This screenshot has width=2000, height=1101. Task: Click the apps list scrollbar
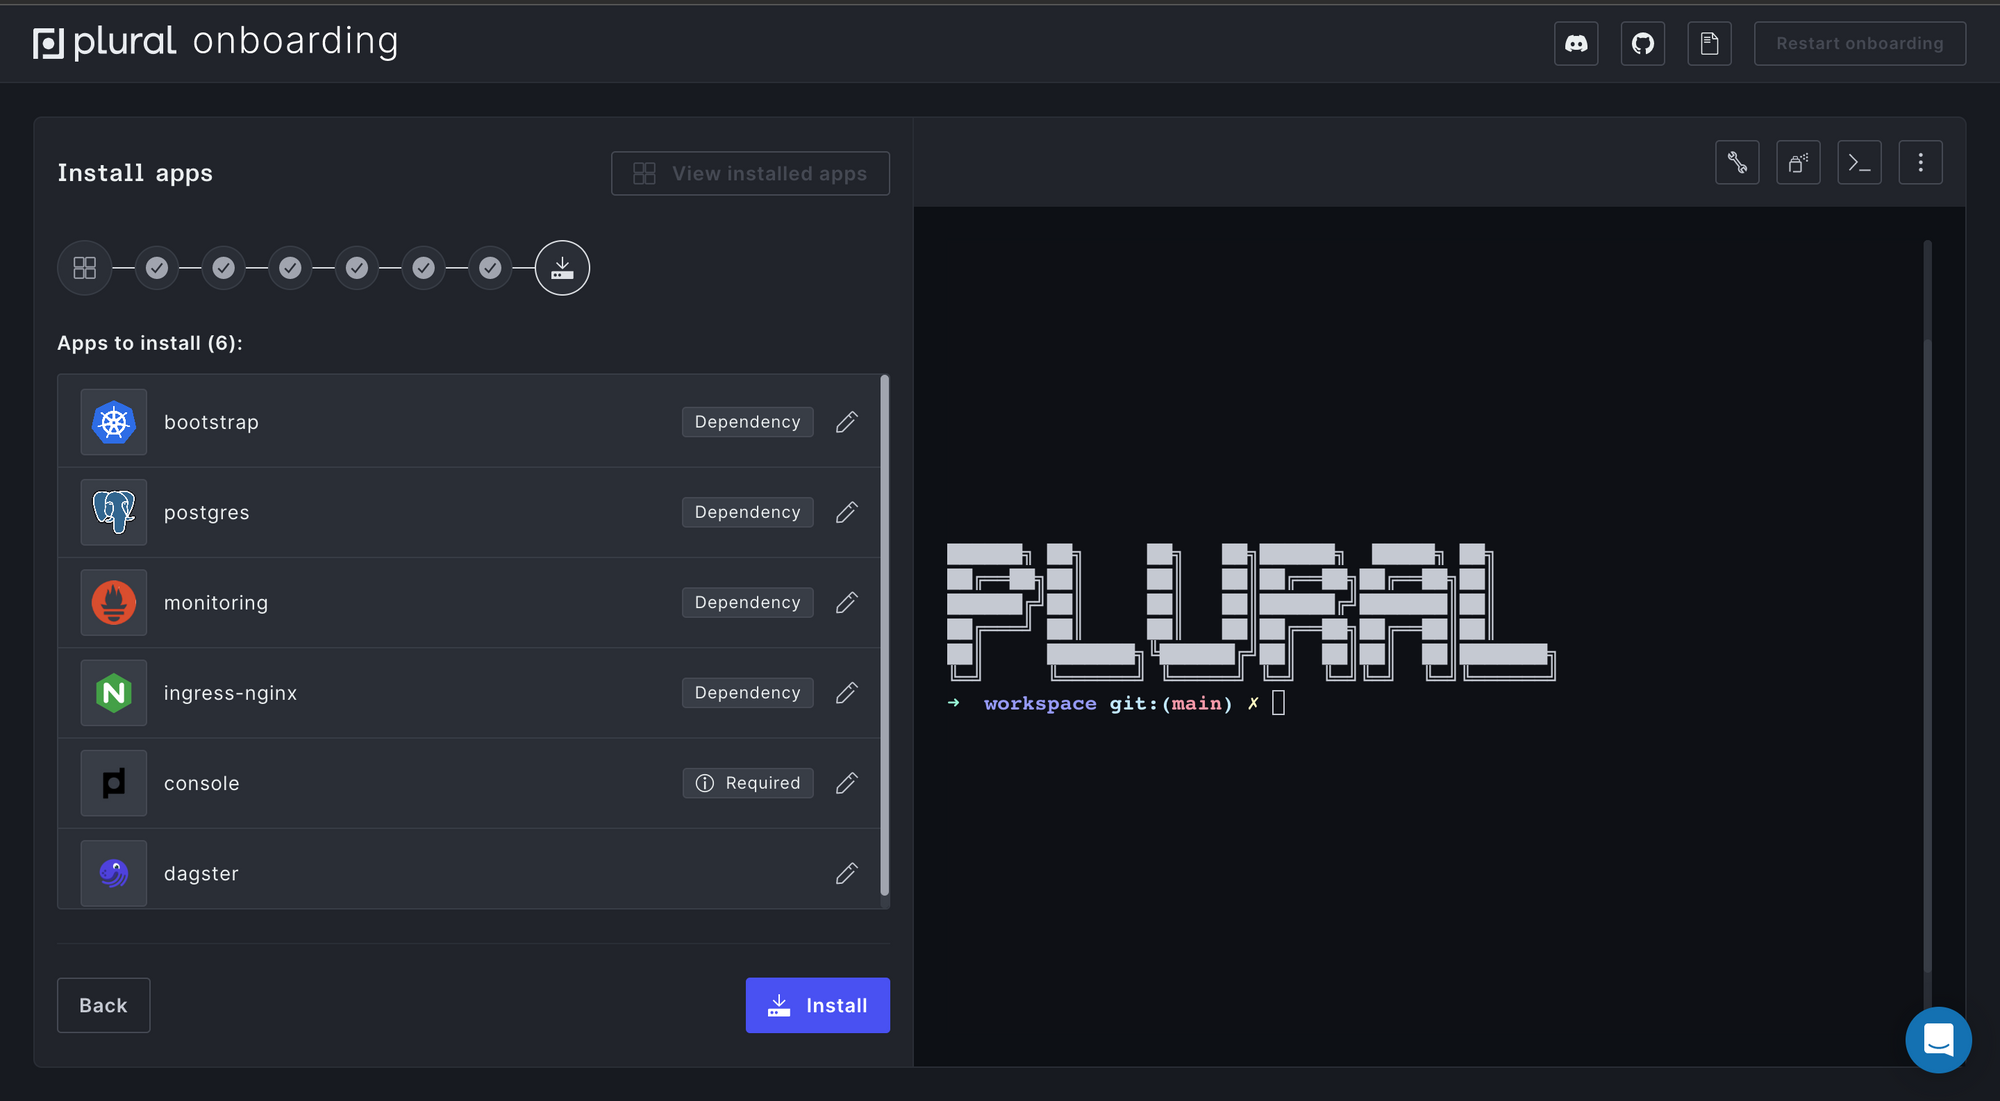[885, 636]
